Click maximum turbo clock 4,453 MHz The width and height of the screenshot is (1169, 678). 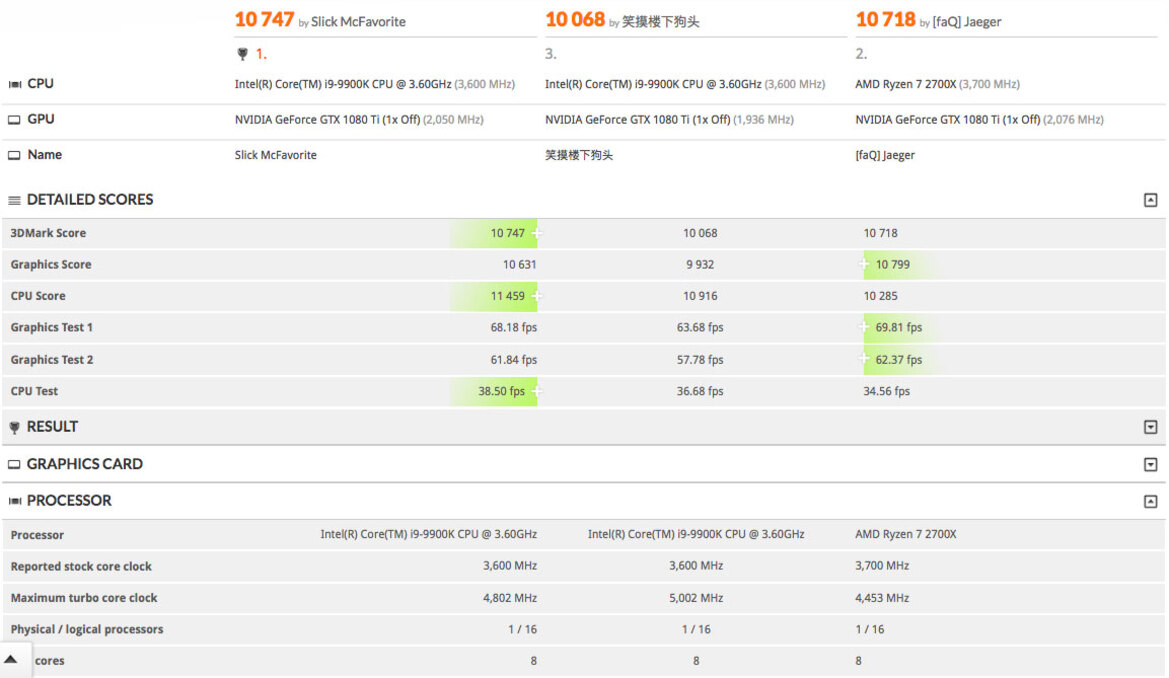(882, 598)
